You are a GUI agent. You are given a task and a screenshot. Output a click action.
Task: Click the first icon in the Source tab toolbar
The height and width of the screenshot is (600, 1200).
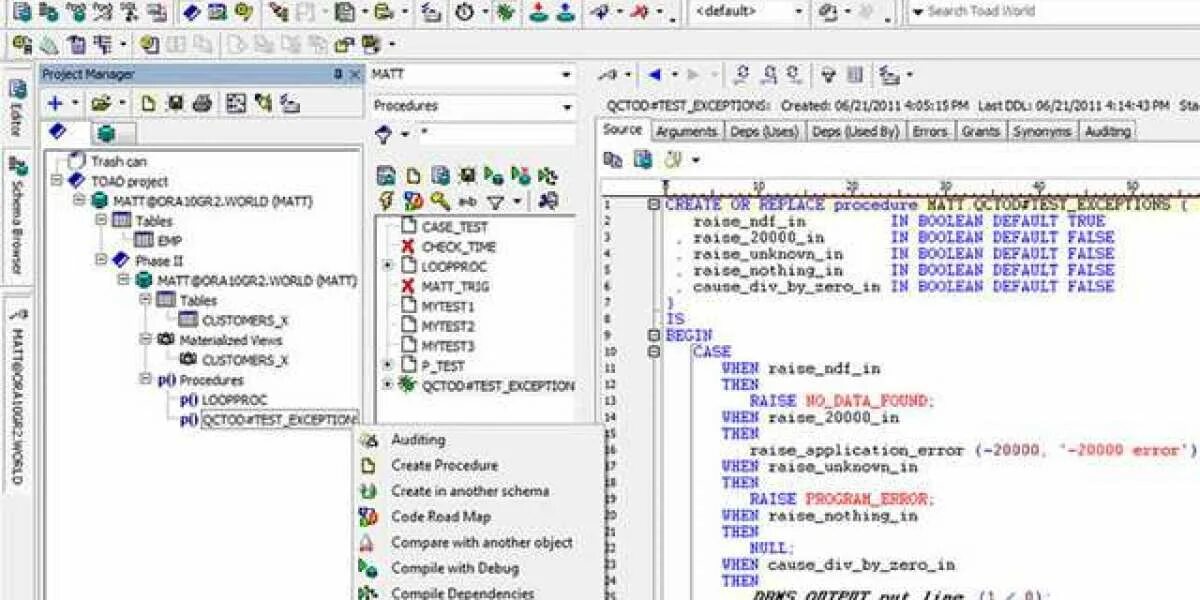pyautogui.click(x=613, y=159)
